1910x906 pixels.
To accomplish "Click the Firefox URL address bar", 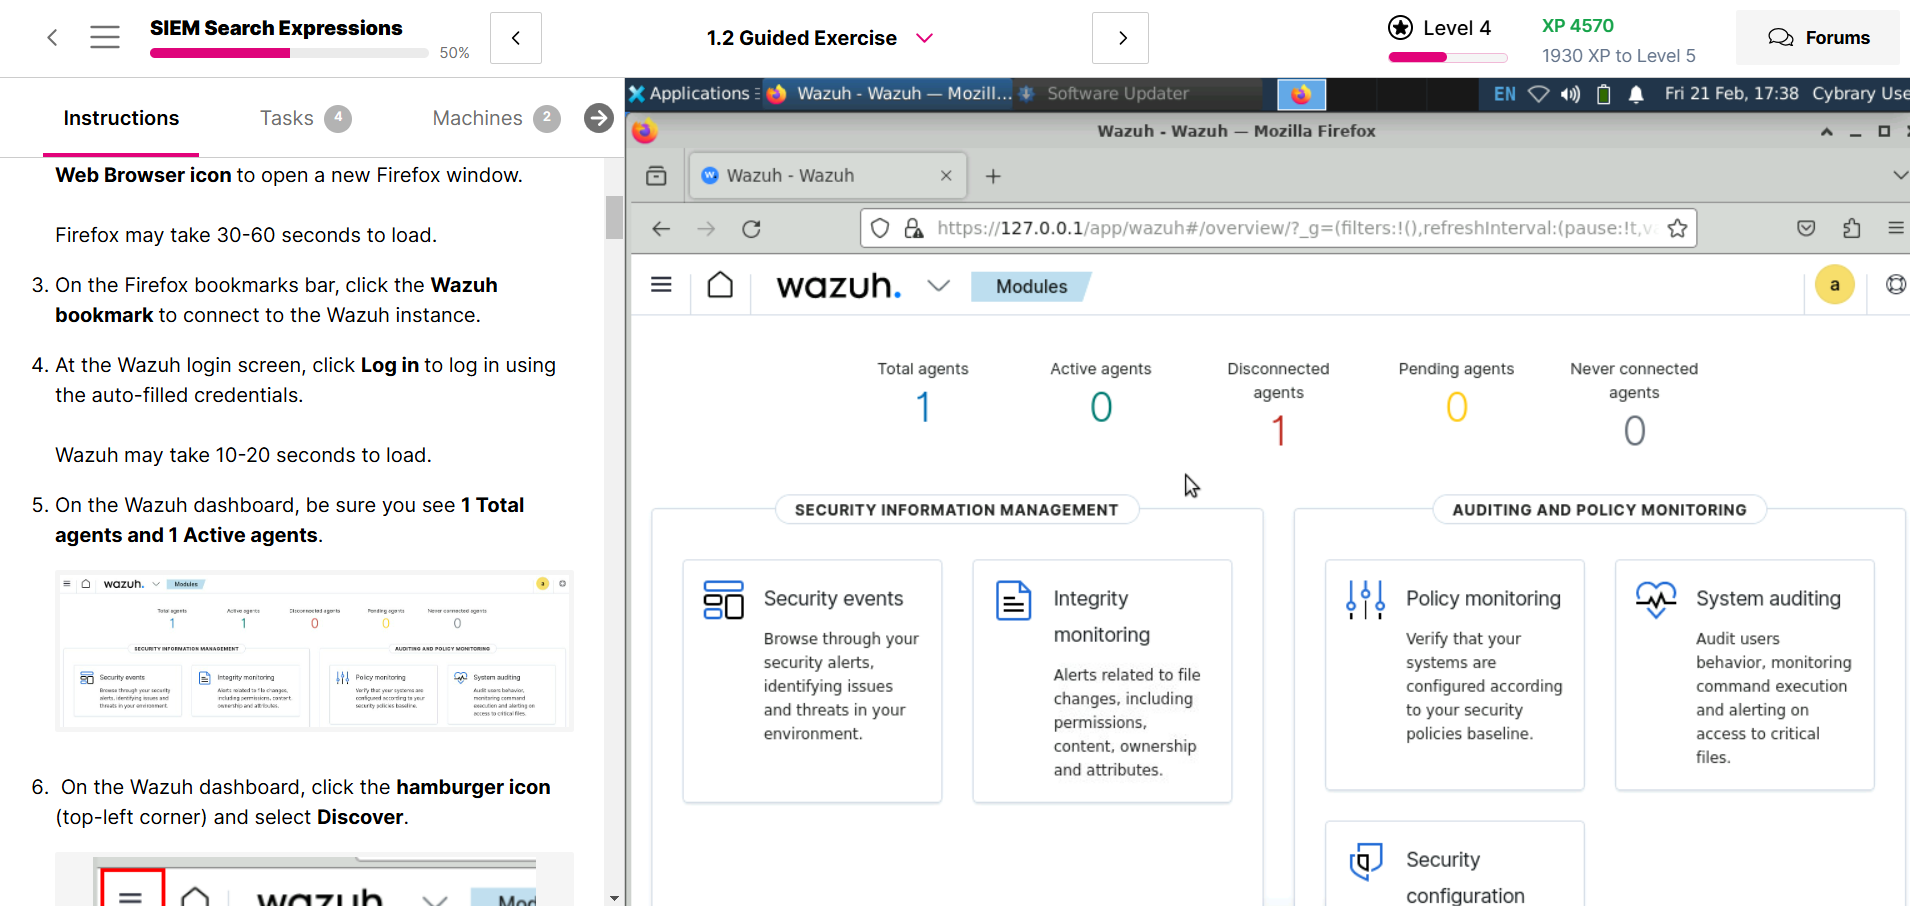I will click(1290, 229).
